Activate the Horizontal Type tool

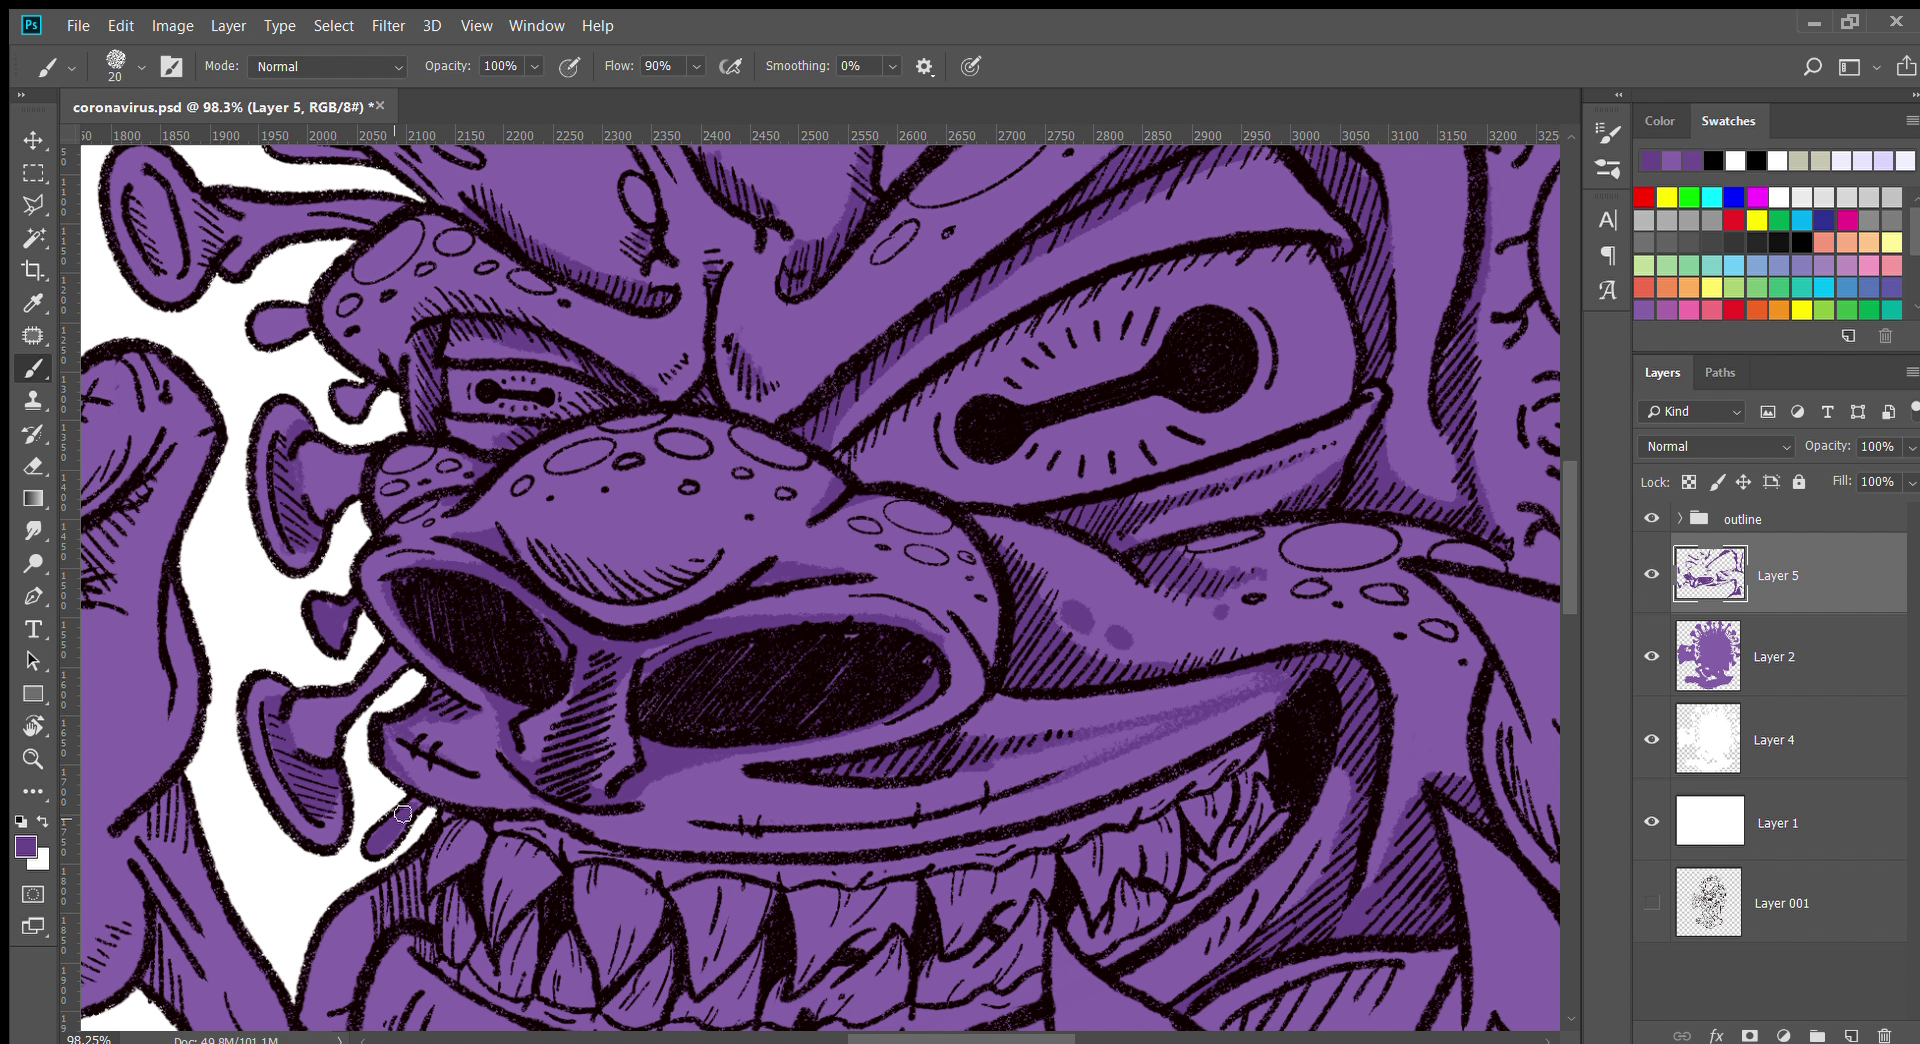(x=33, y=629)
